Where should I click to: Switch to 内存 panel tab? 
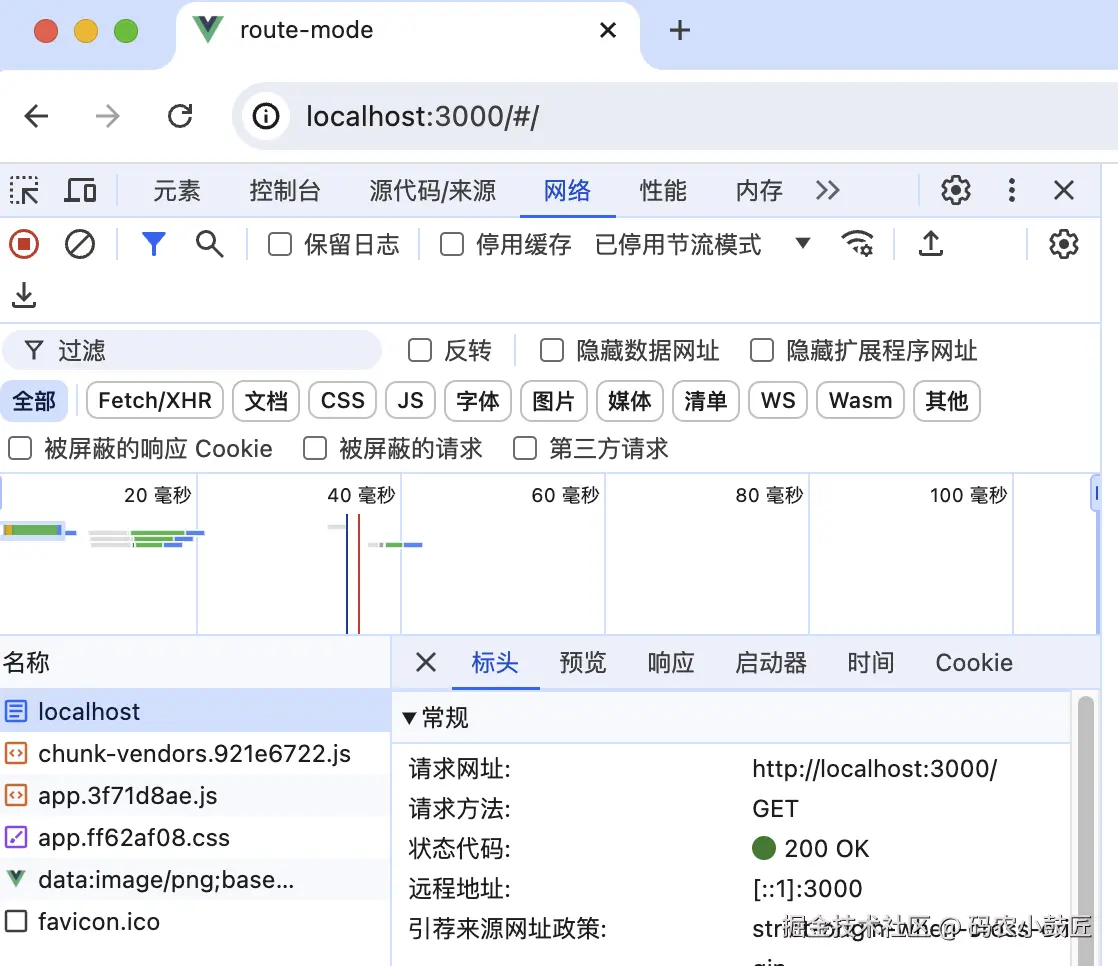pyautogui.click(x=759, y=191)
